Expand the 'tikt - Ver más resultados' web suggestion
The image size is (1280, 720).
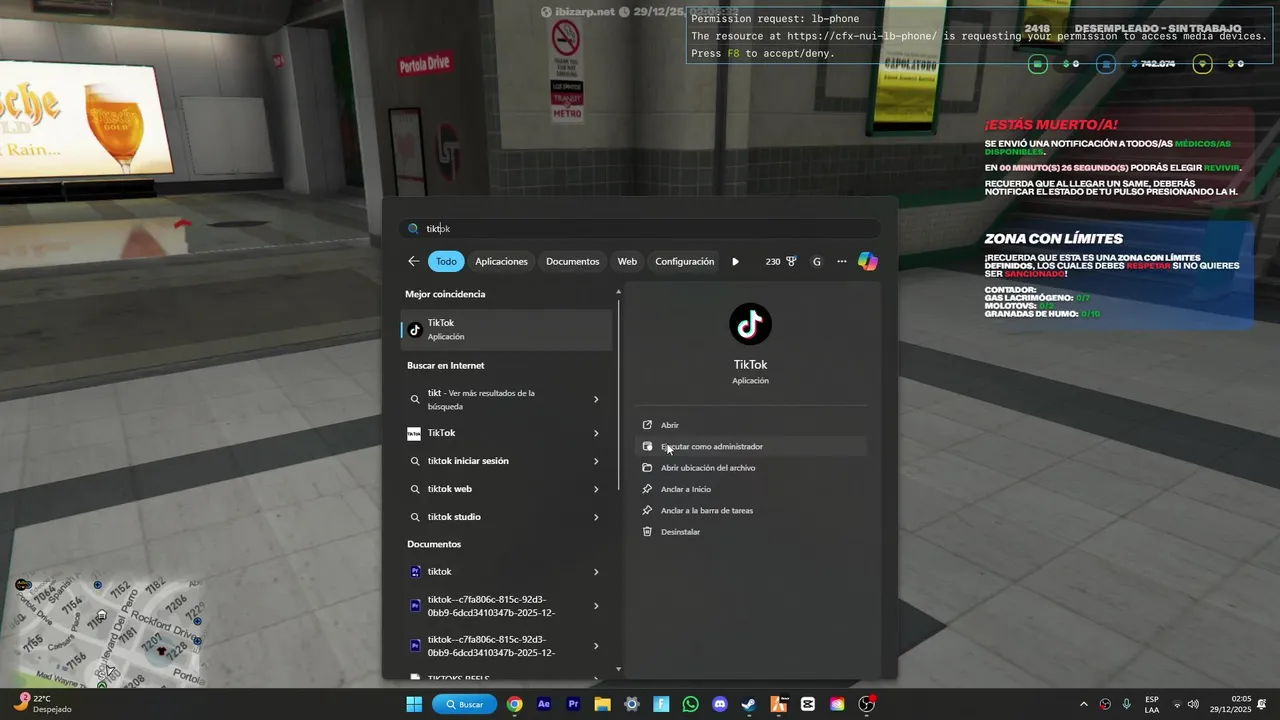click(x=596, y=399)
